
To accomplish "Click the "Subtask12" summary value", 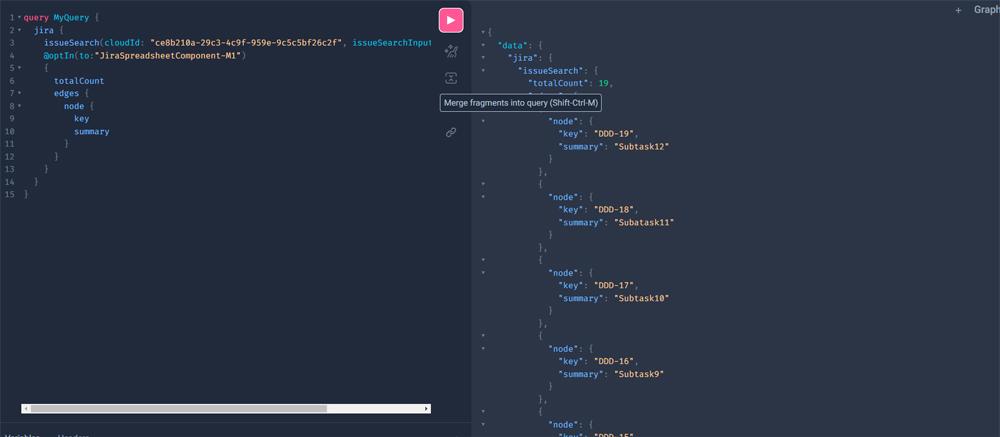I will (642, 146).
